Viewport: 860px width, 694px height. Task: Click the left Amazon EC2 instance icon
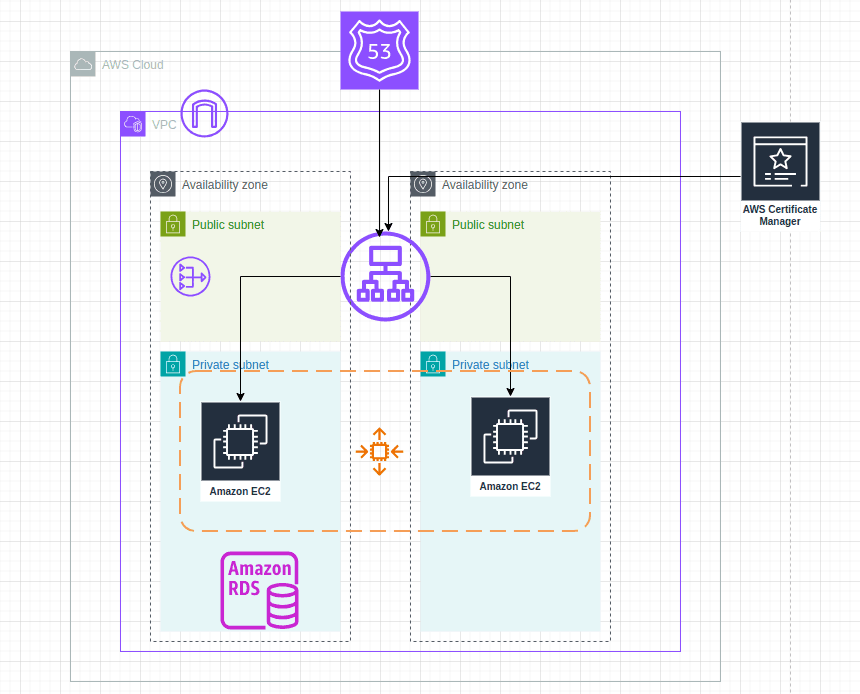coord(239,440)
